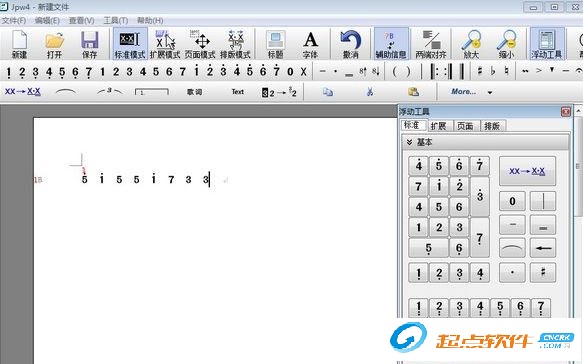Convert grace note with 32→²2 tool
The width and height of the screenshot is (583, 364).
coord(279,92)
